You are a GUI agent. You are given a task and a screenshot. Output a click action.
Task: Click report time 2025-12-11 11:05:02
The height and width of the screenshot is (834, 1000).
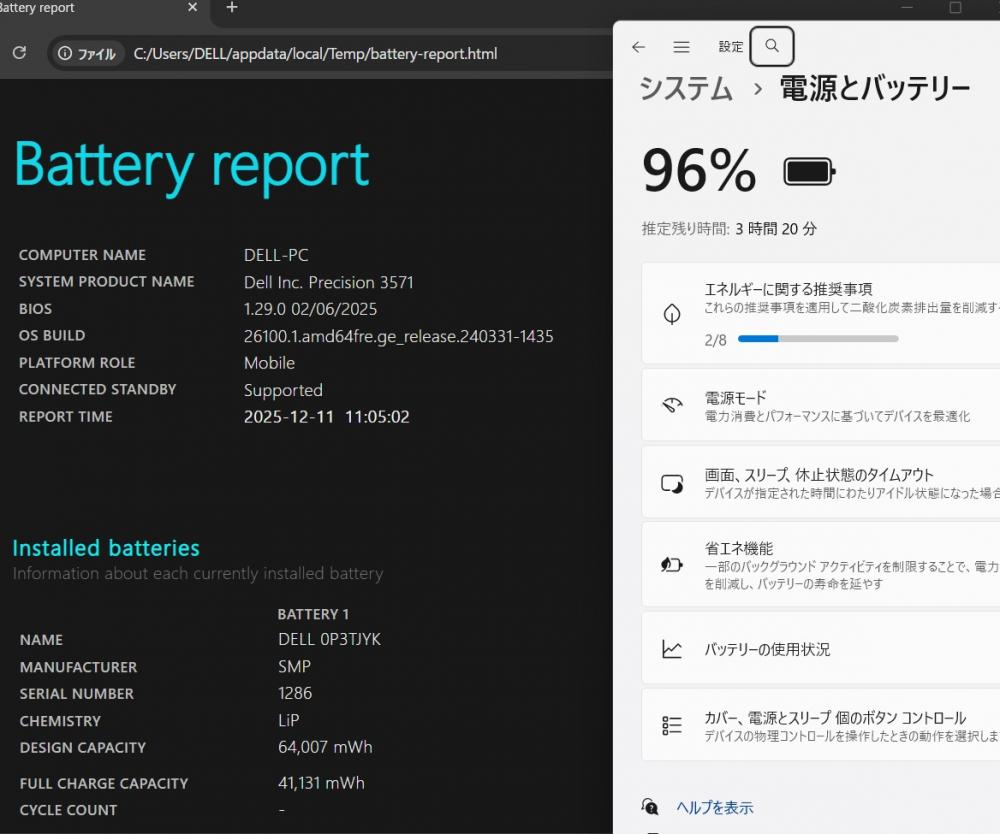[327, 417]
